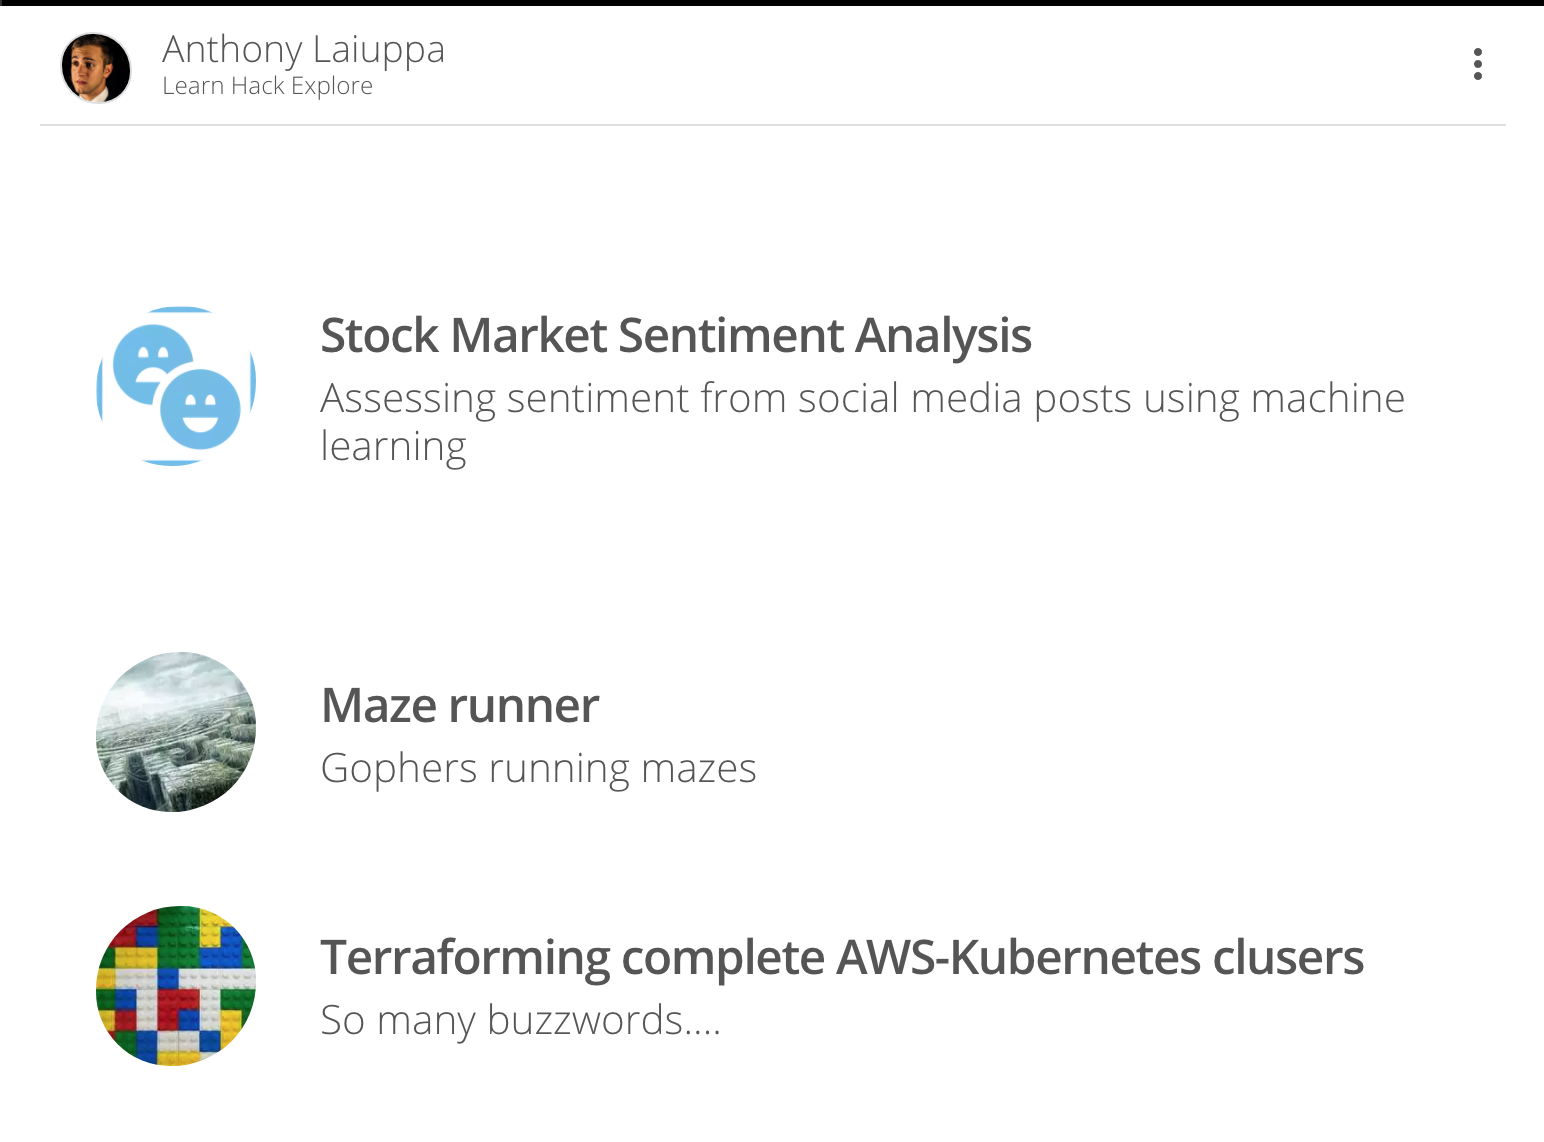This screenshot has width=1544, height=1142.
Task: Open the colorful Lego bricks thumbnail
Action: click(x=176, y=986)
